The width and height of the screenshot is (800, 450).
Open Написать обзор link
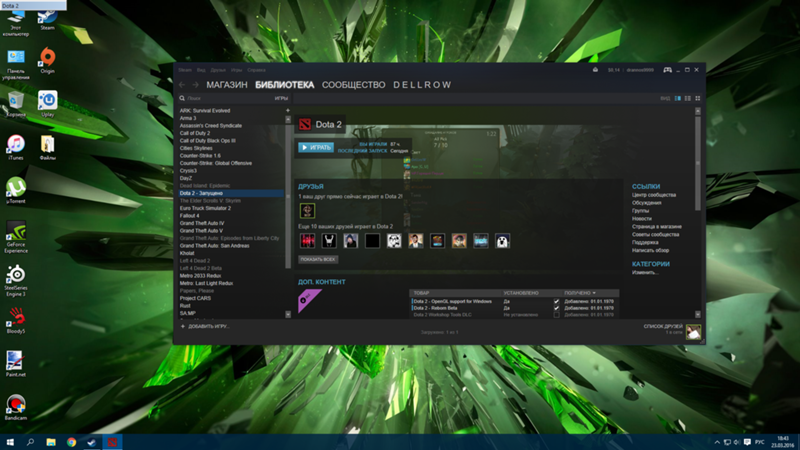tap(650, 251)
